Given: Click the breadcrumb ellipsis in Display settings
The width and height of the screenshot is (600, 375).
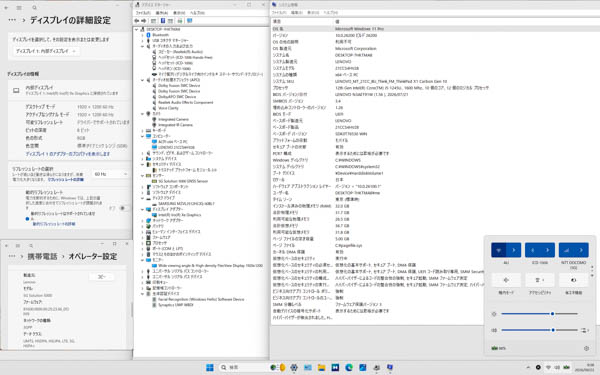Looking at the screenshot, I should [x=12, y=20].
